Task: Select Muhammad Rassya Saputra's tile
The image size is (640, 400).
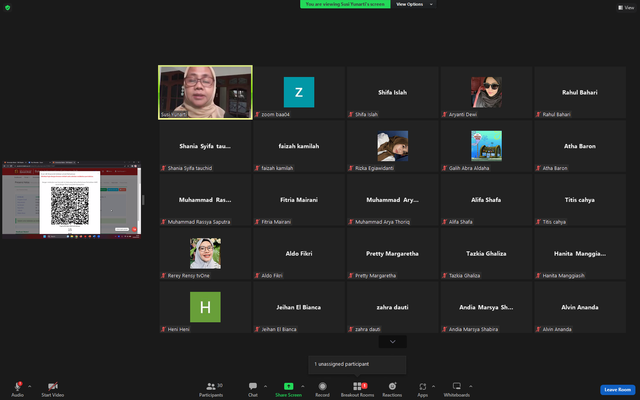Action: tap(205, 200)
